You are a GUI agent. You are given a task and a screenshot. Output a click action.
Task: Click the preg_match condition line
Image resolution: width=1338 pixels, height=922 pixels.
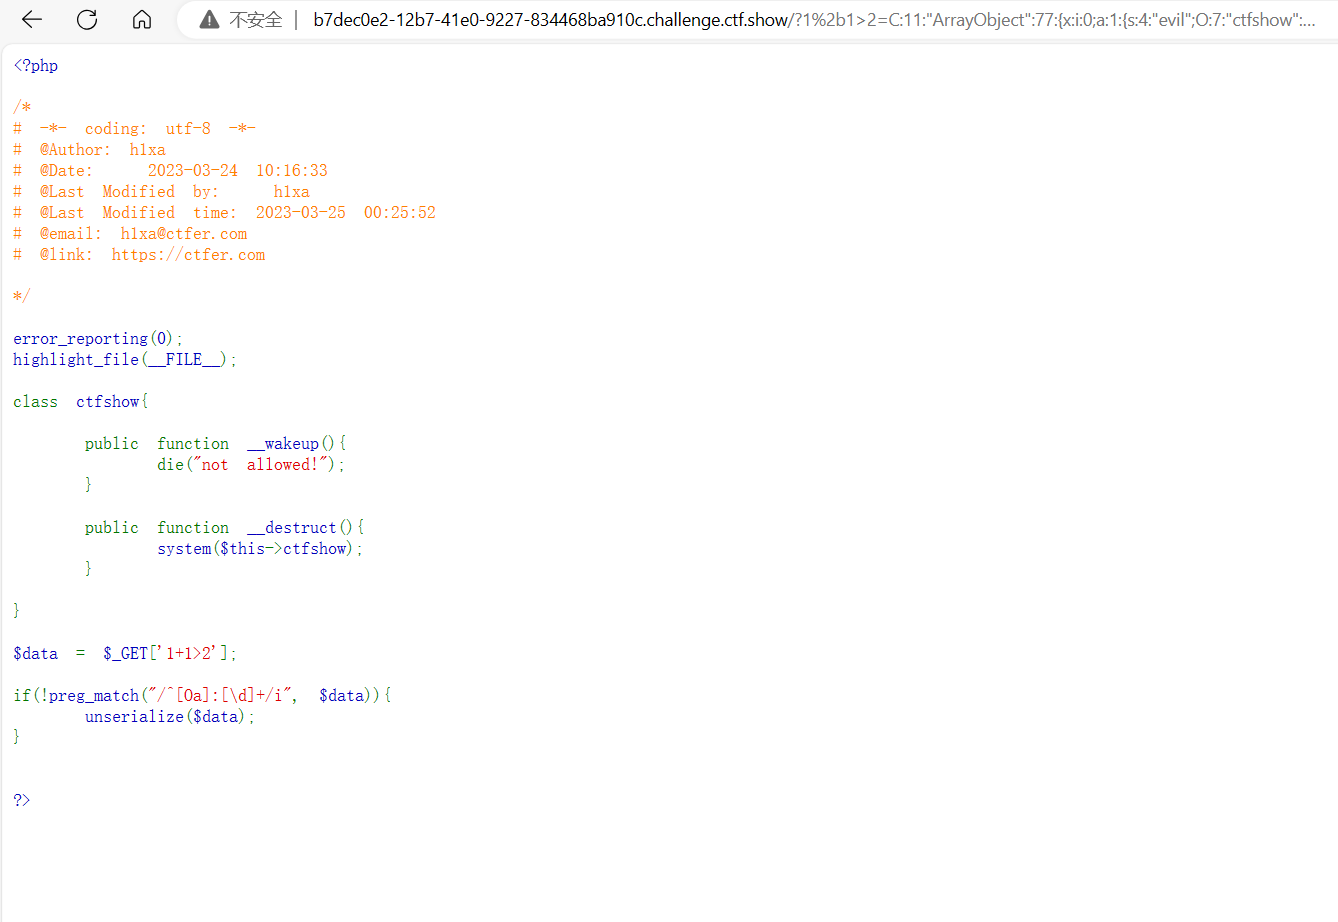(x=200, y=695)
